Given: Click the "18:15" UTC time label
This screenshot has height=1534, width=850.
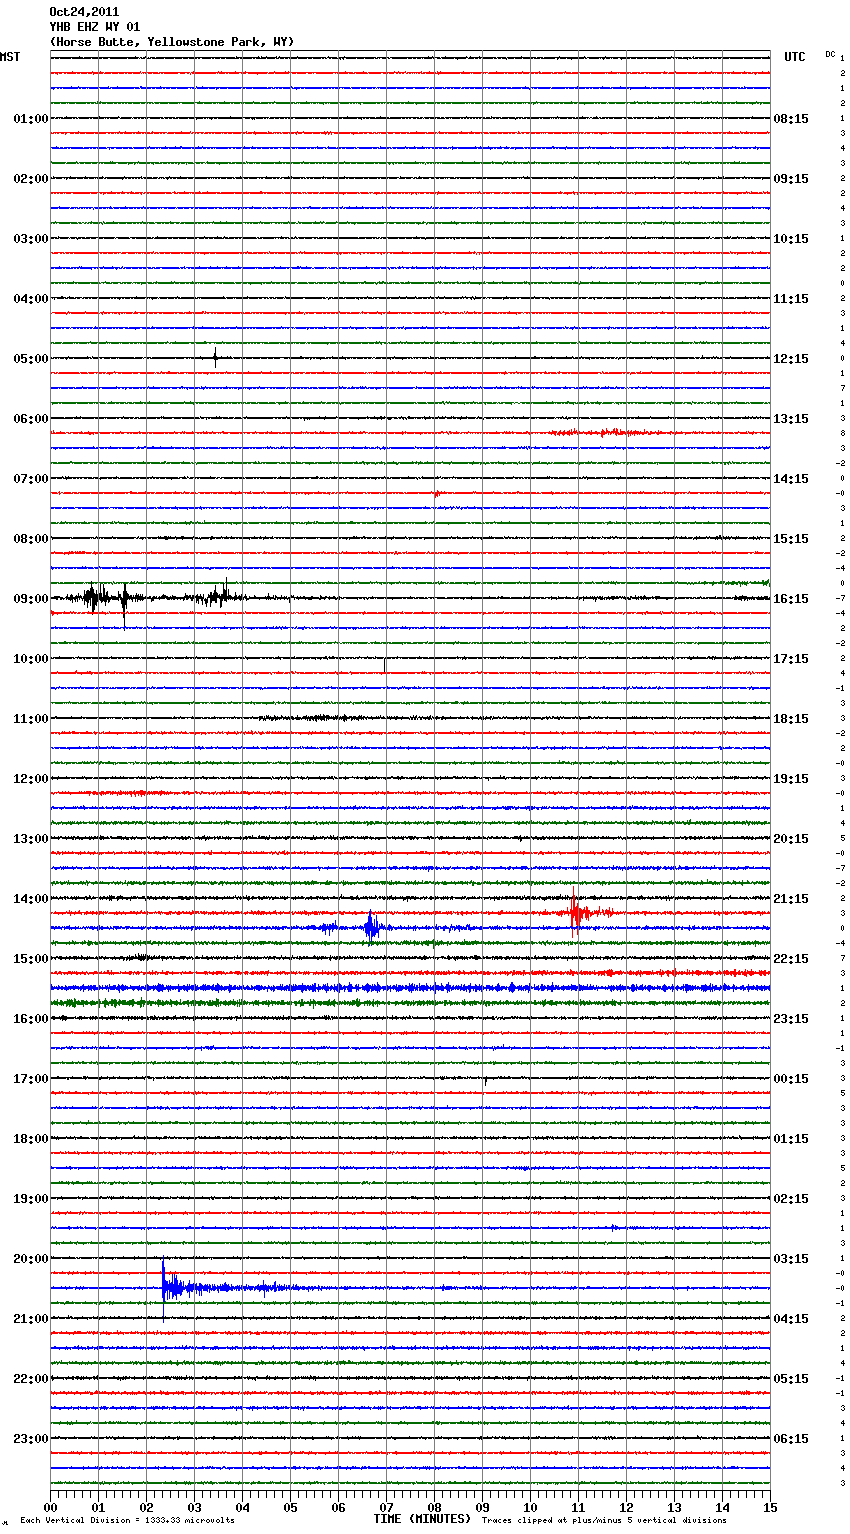Looking at the screenshot, I should [791, 719].
